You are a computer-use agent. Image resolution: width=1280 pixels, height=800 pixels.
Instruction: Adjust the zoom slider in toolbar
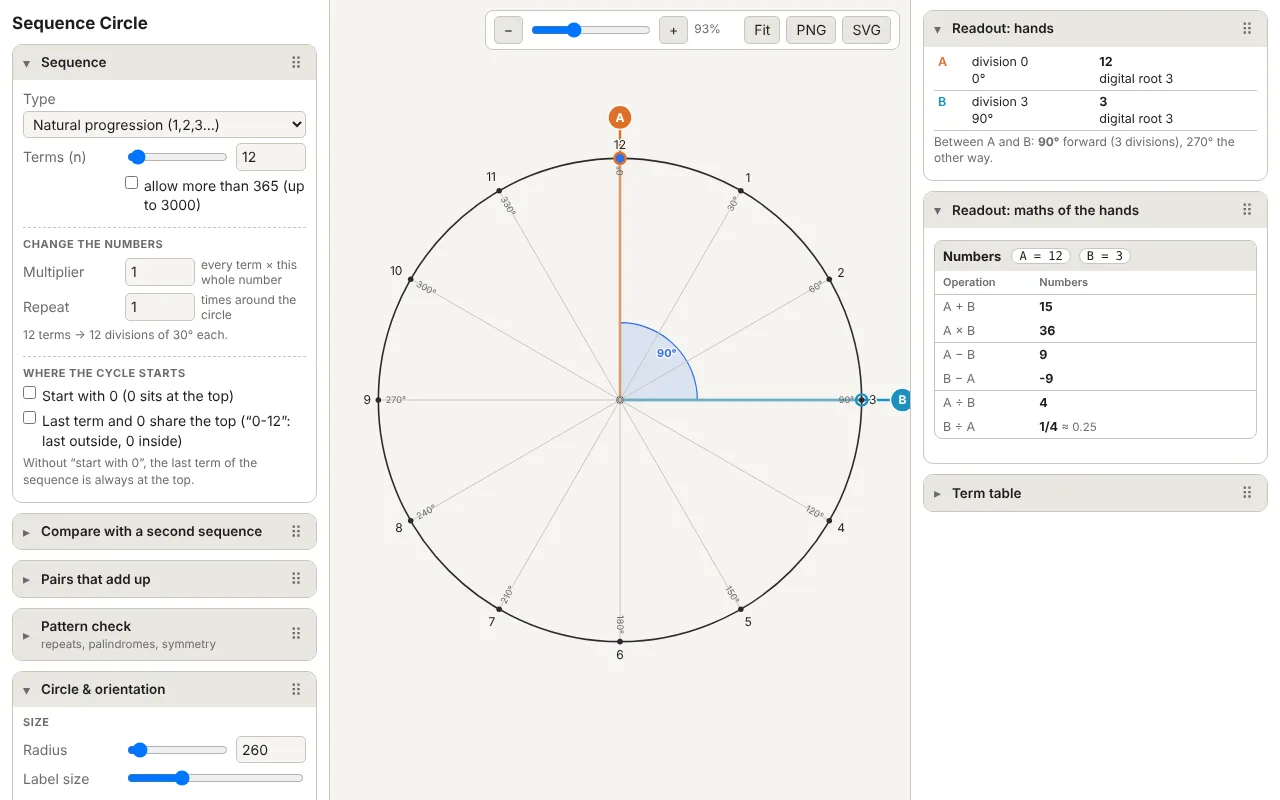(591, 30)
